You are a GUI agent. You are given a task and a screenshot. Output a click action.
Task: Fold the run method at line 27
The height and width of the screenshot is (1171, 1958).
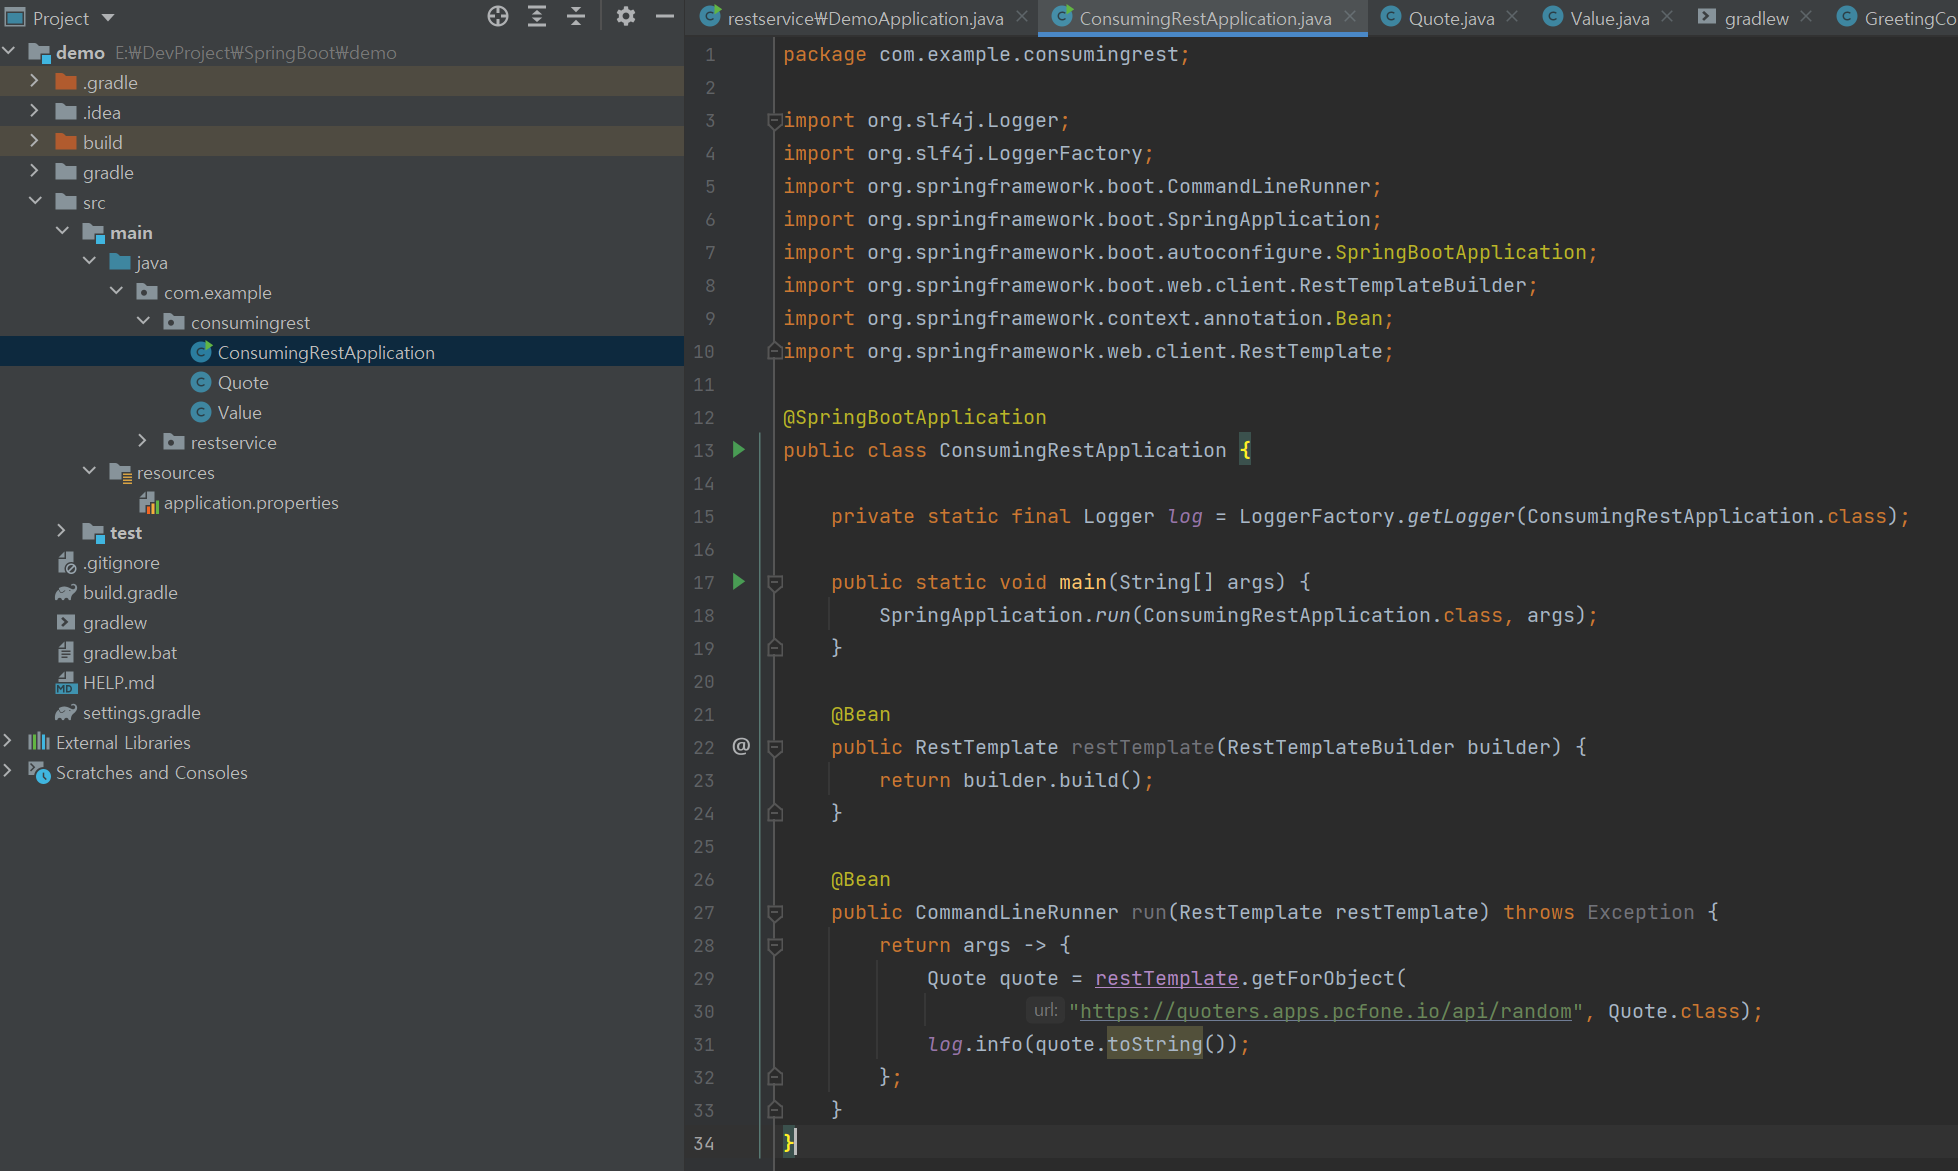coord(775,912)
